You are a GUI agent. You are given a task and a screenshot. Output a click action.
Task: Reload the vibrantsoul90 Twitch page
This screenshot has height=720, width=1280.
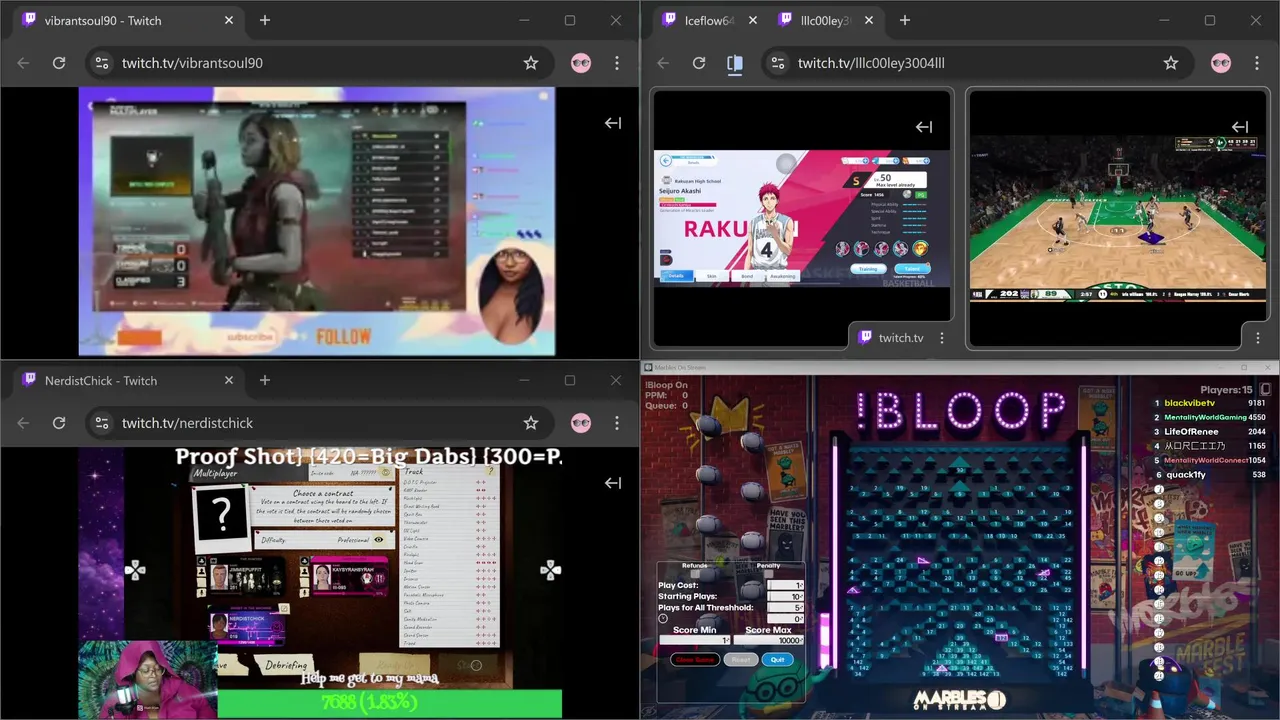(x=59, y=63)
